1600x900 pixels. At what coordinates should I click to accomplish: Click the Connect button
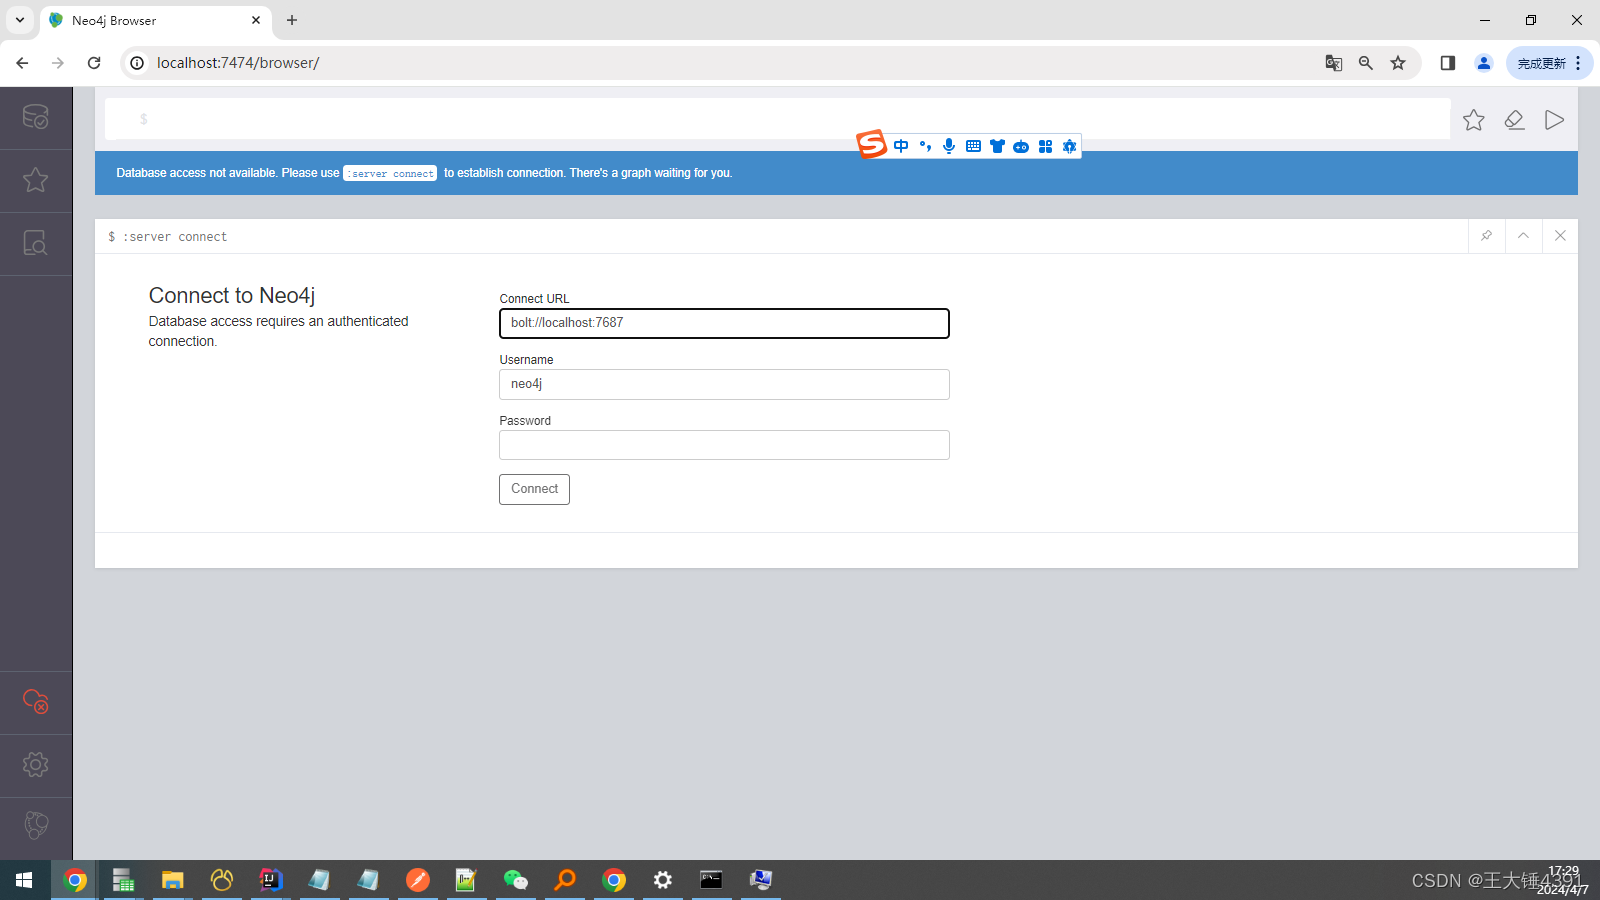pos(535,489)
